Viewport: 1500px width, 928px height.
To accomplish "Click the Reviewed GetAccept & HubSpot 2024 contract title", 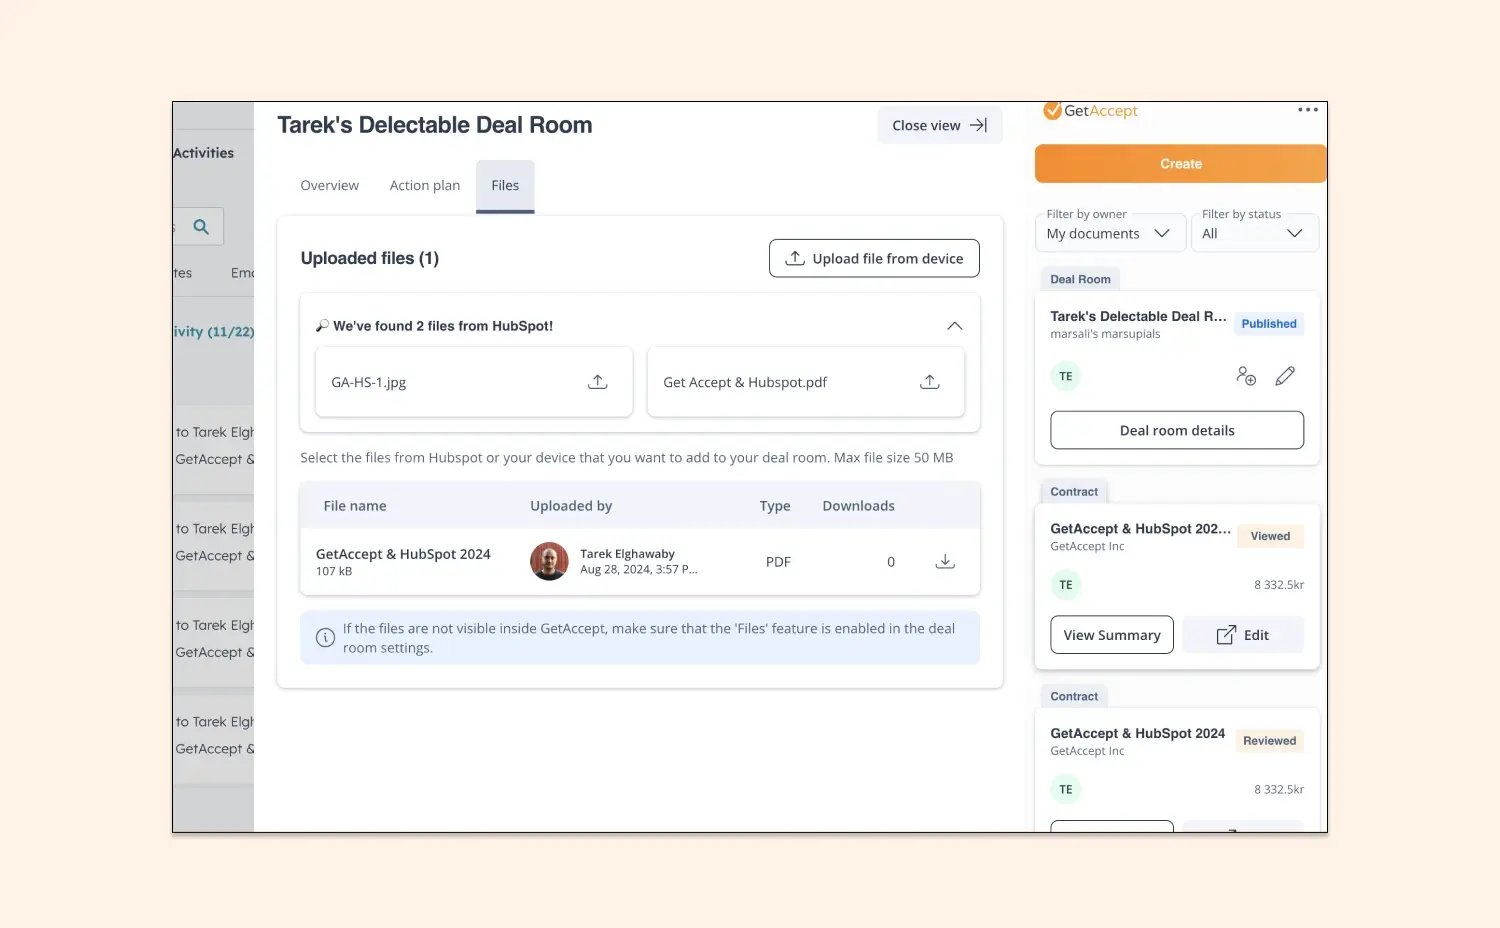I will 1137,733.
